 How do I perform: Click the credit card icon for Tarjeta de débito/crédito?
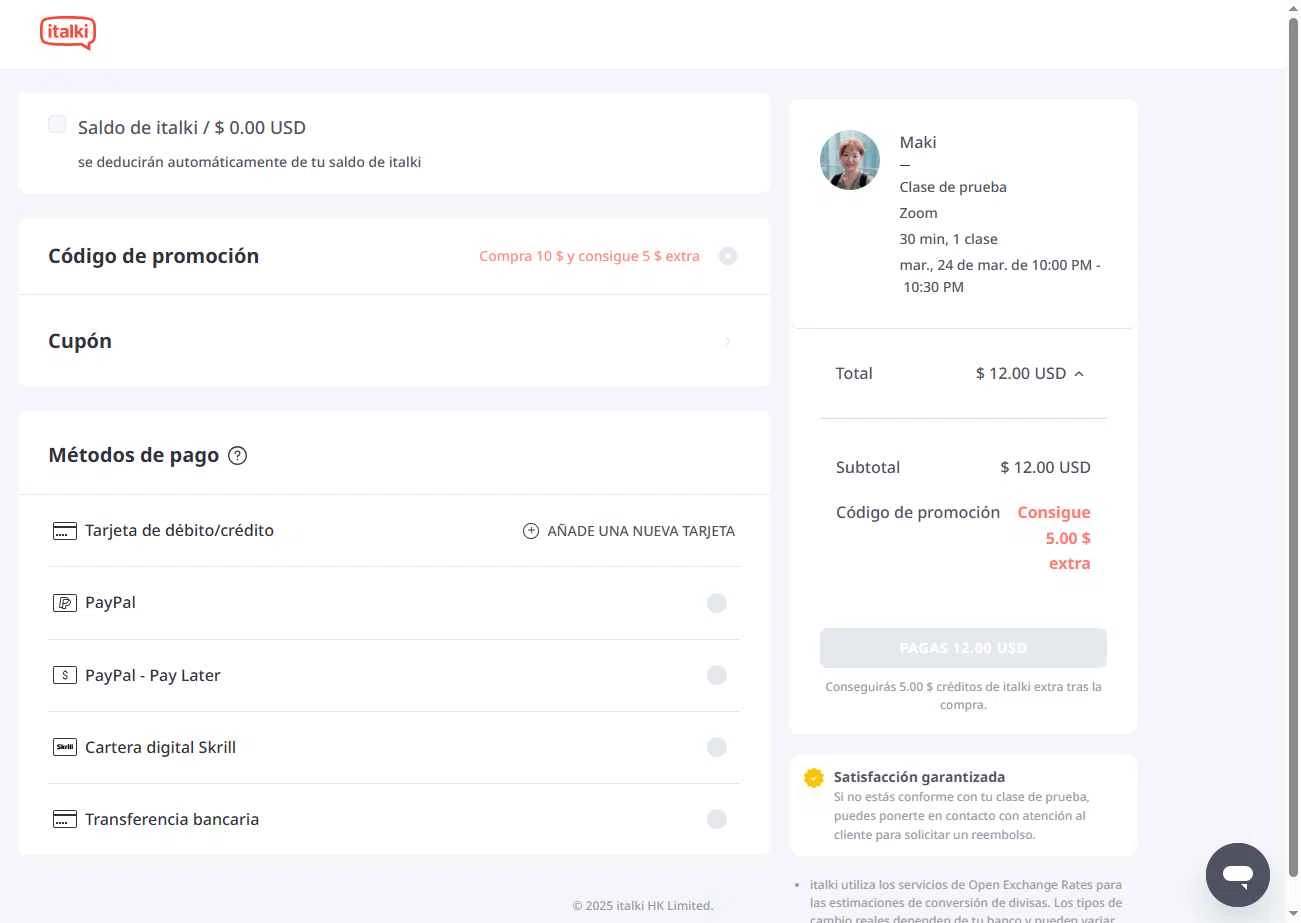65,531
